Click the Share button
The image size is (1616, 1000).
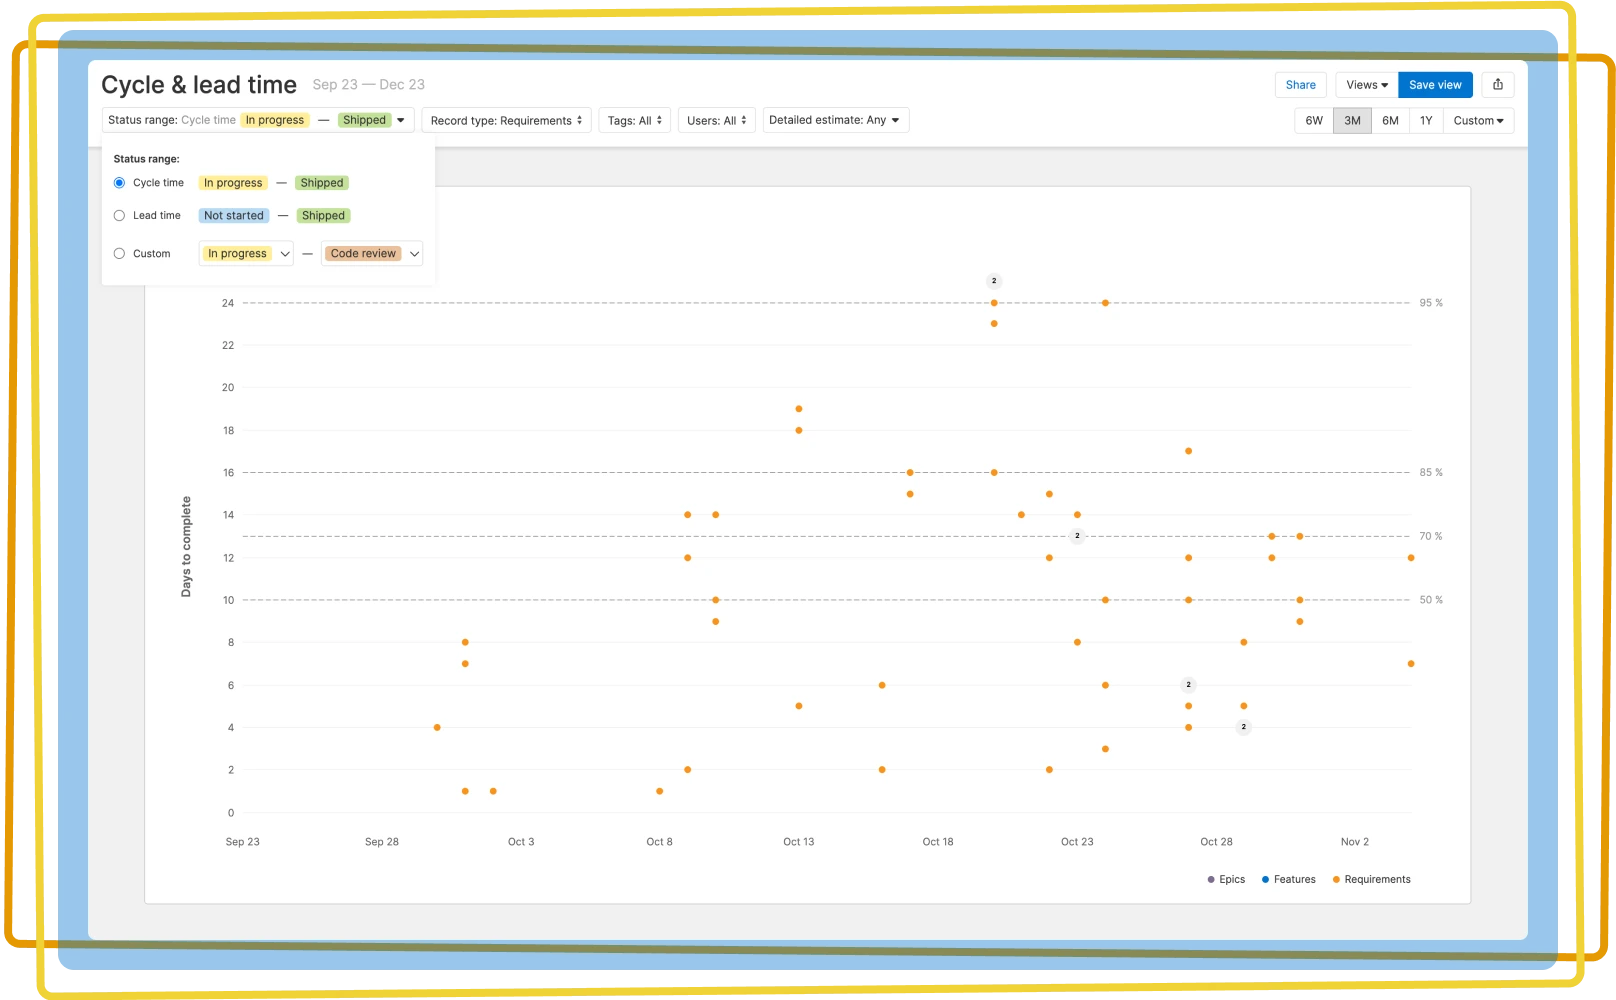pos(1300,85)
